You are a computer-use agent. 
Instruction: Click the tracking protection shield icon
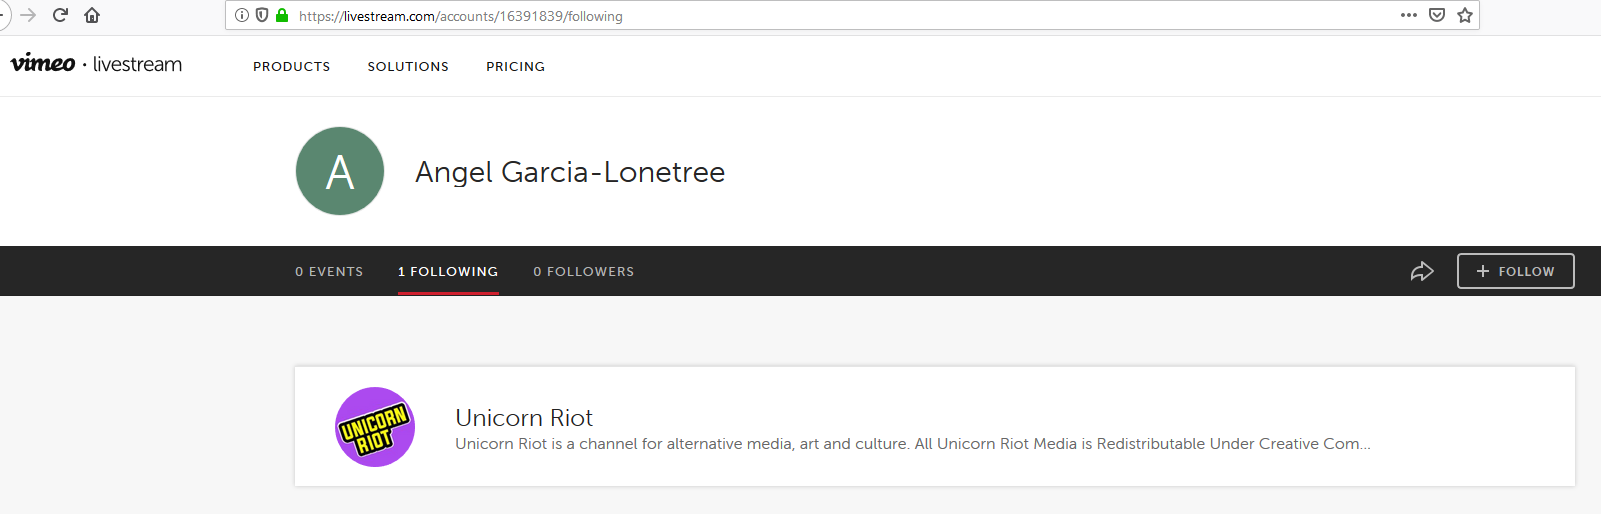[x=262, y=15]
